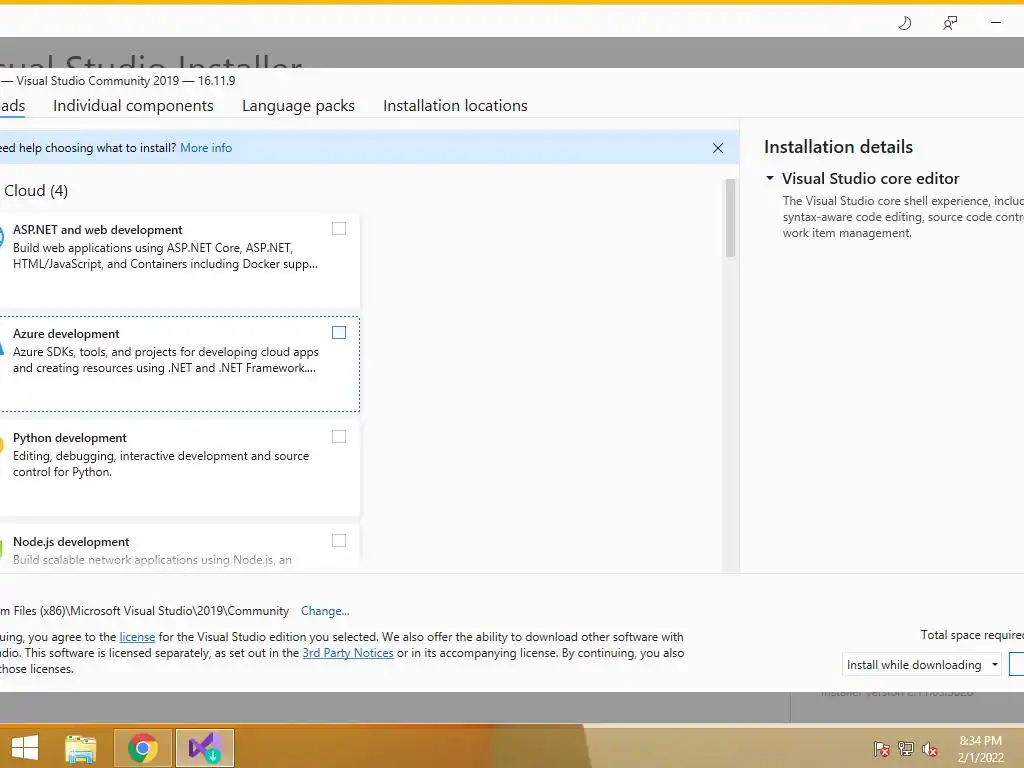Open the 3rd Party Notices link

point(348,652)
